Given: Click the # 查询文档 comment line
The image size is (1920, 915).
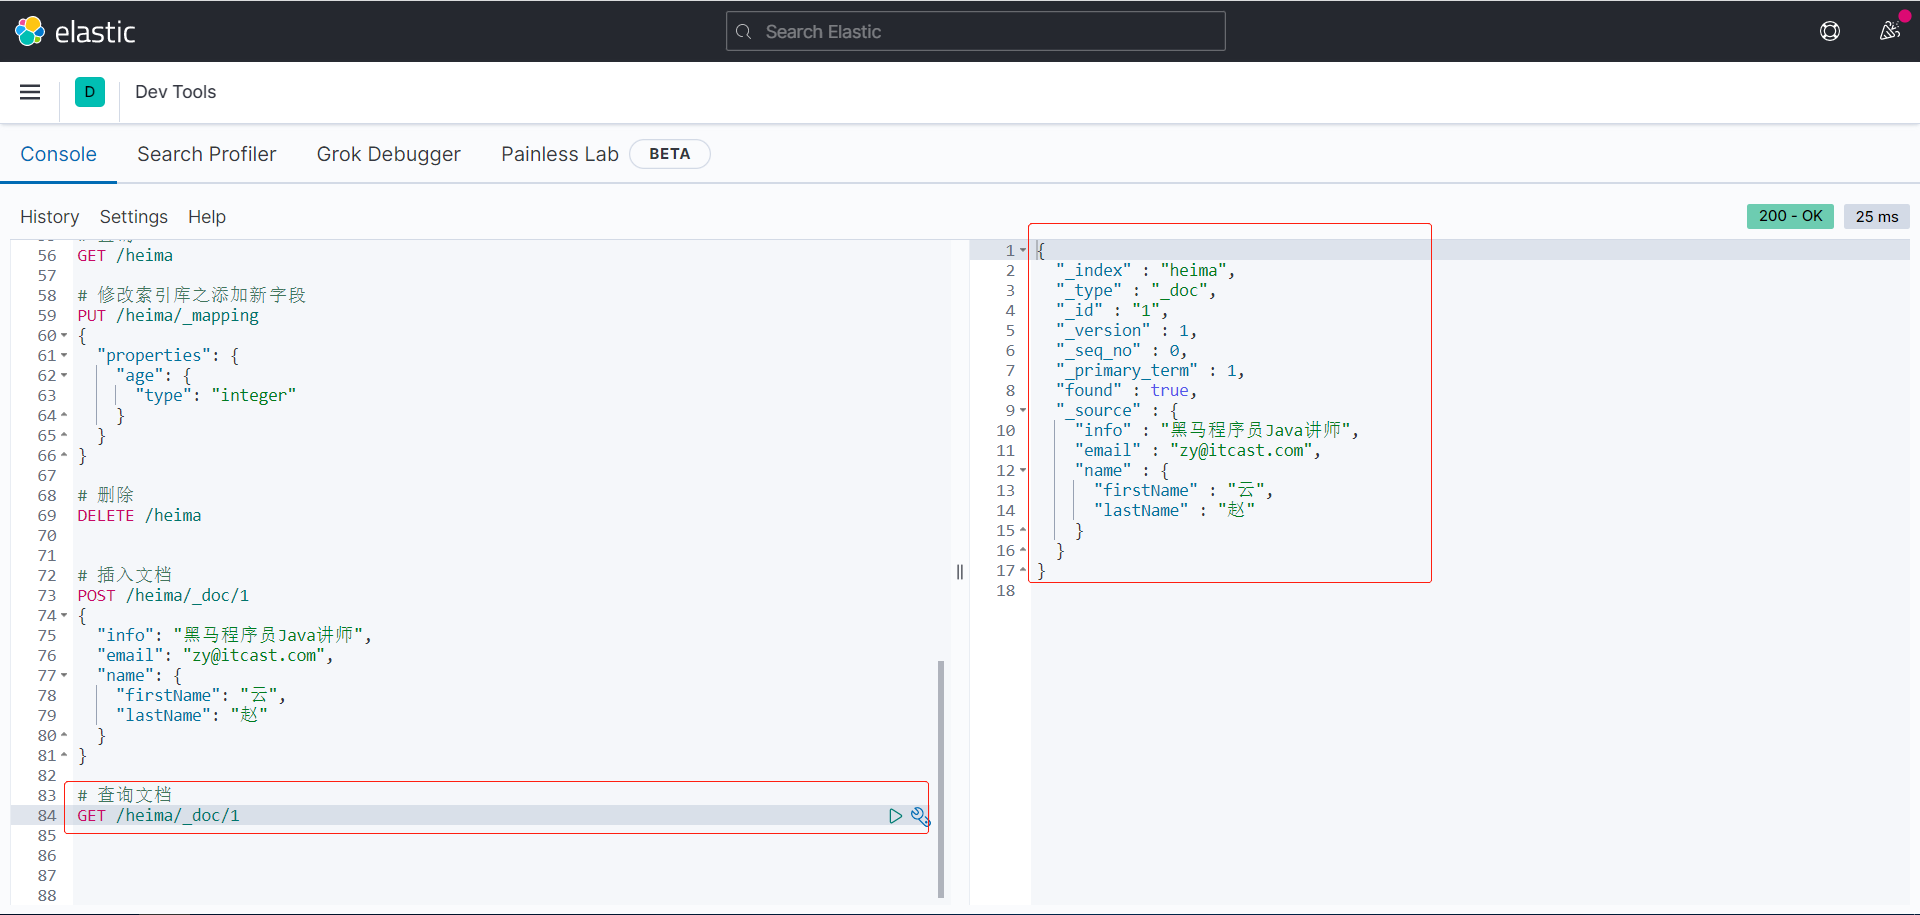Looking at the screenshot, I should 125,796.
